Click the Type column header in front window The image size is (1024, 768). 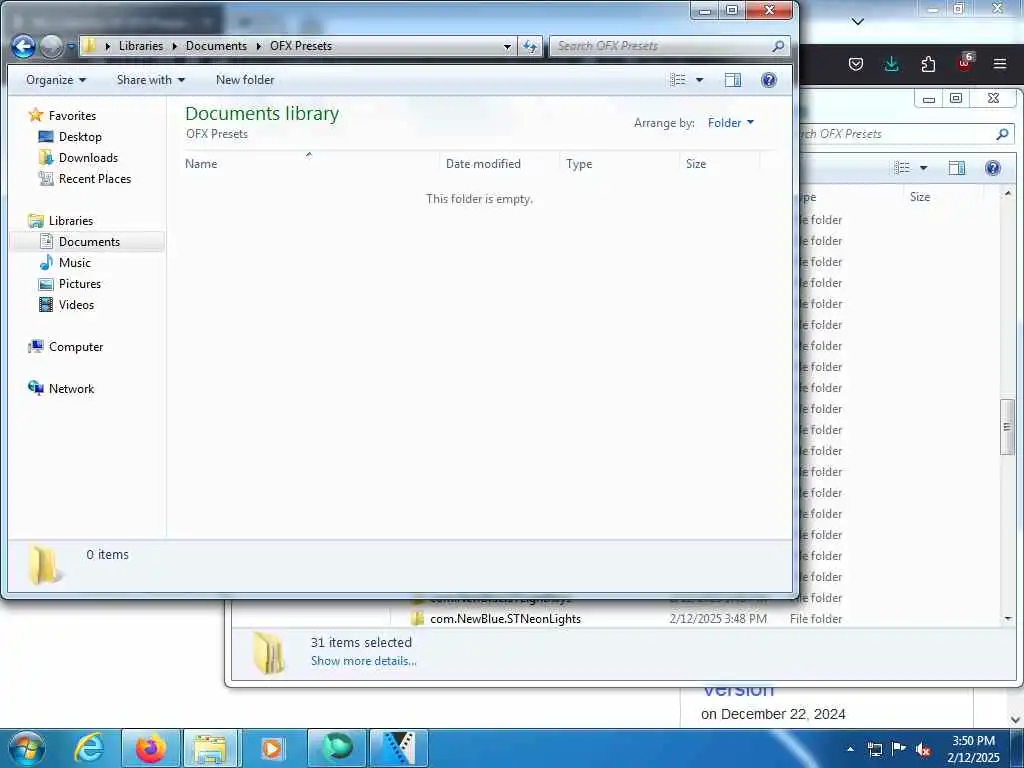(x=619, y=163)
